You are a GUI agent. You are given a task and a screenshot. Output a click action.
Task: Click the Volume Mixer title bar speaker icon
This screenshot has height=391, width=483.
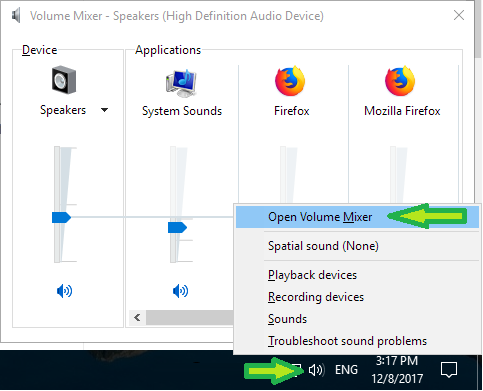point(16,16)
